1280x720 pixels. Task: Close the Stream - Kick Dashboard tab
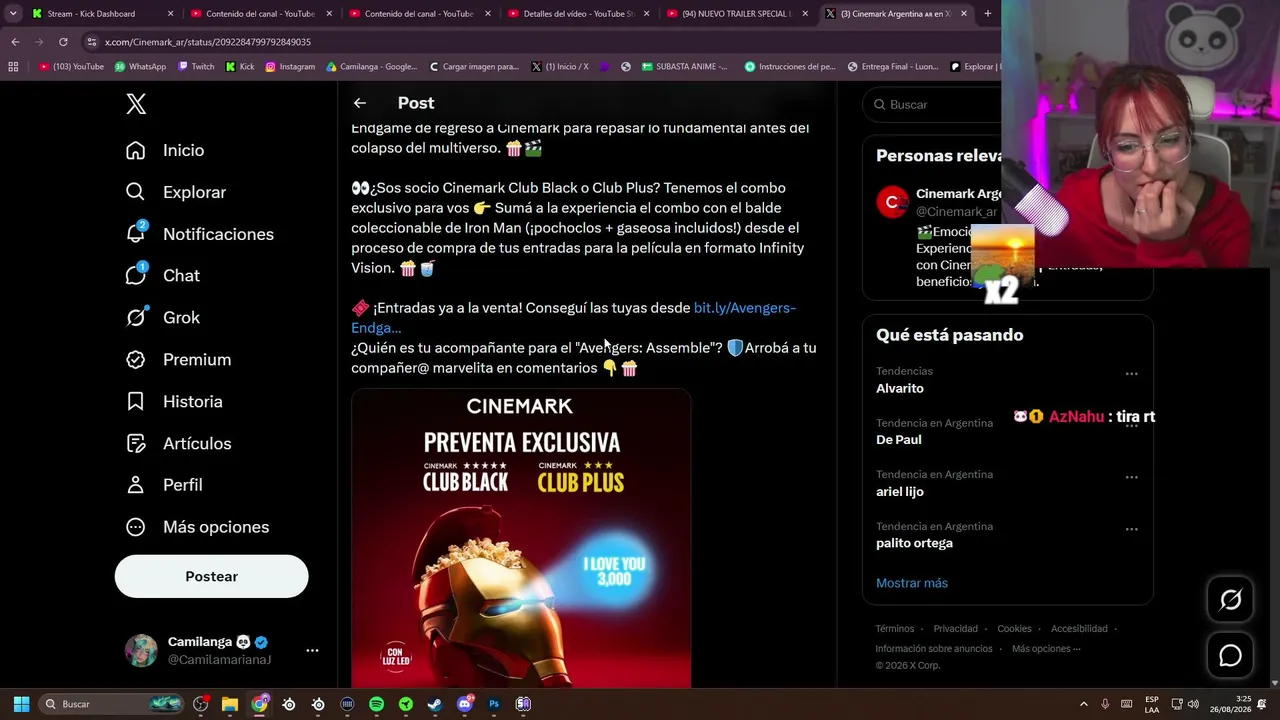pyautogui.click(x=170, y=14)
